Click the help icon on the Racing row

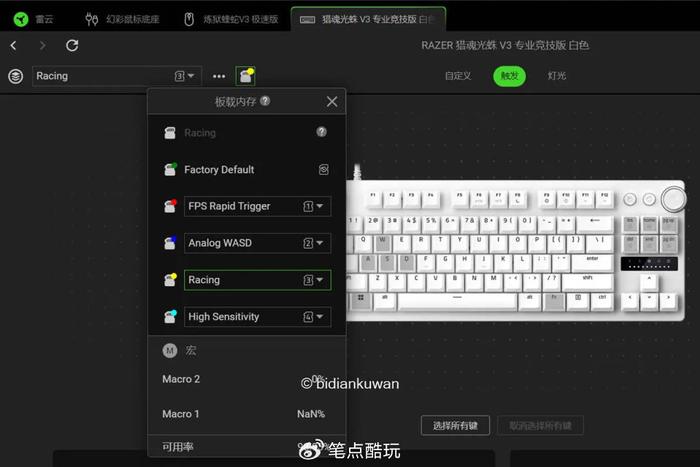[321, 132]
